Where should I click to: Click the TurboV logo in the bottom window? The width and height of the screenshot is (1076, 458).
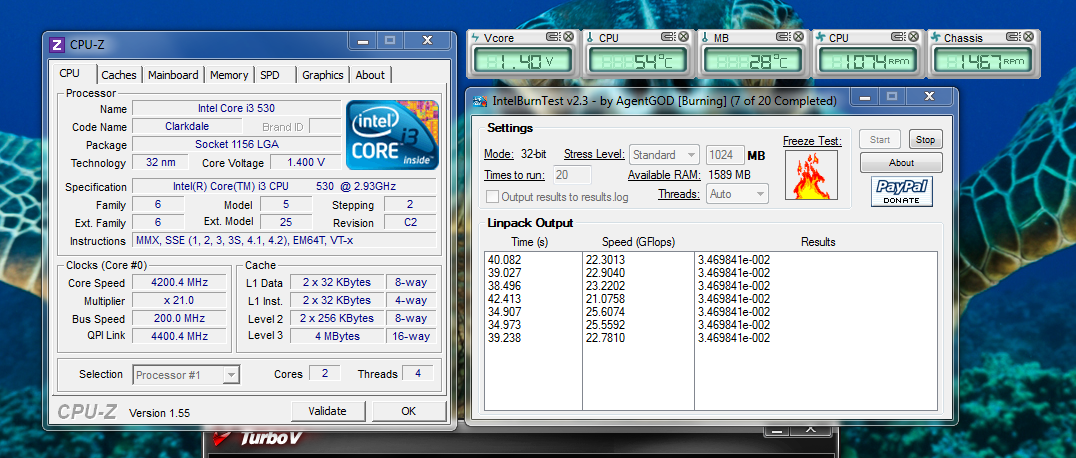point(257,438)
